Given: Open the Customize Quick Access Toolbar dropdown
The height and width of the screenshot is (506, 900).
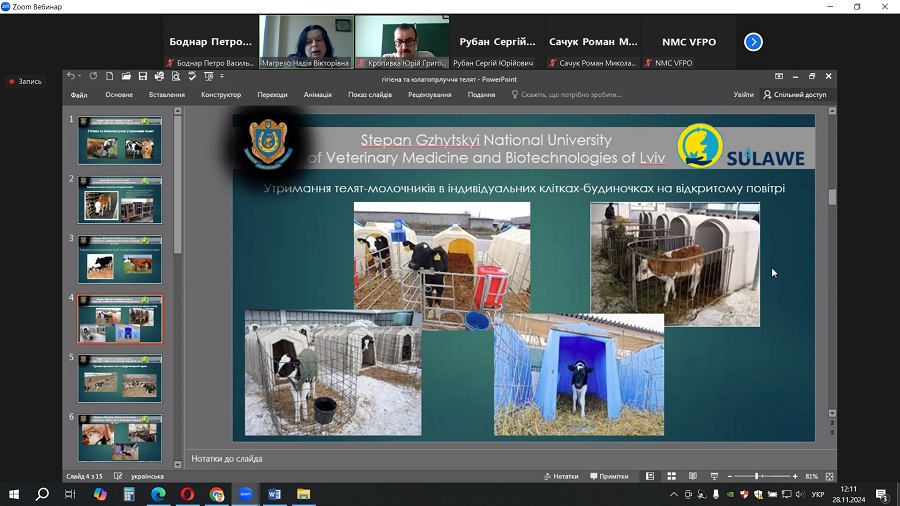Looking at the screenshot, I should point(222,76).
